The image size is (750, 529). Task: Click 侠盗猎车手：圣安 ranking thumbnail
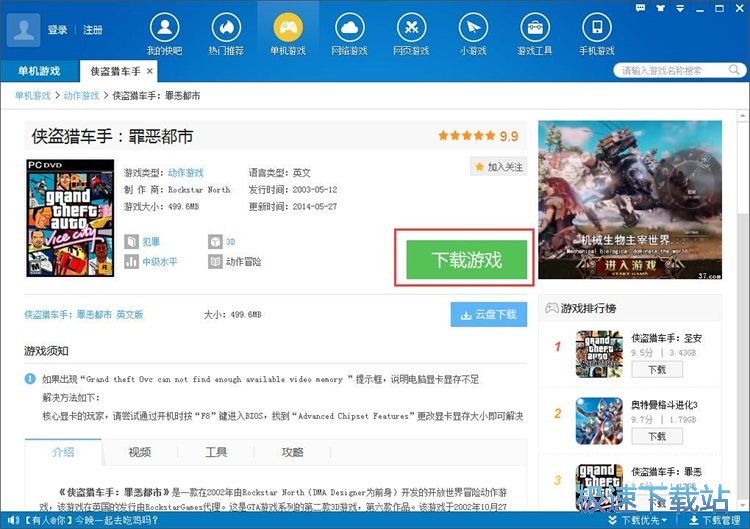point(599,354)
